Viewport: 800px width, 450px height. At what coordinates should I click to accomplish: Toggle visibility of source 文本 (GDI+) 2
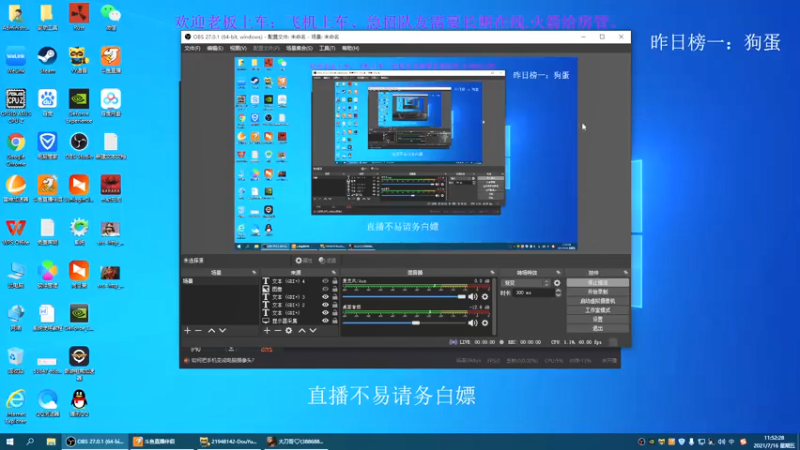pyautogui.click(x=325, y=305)
